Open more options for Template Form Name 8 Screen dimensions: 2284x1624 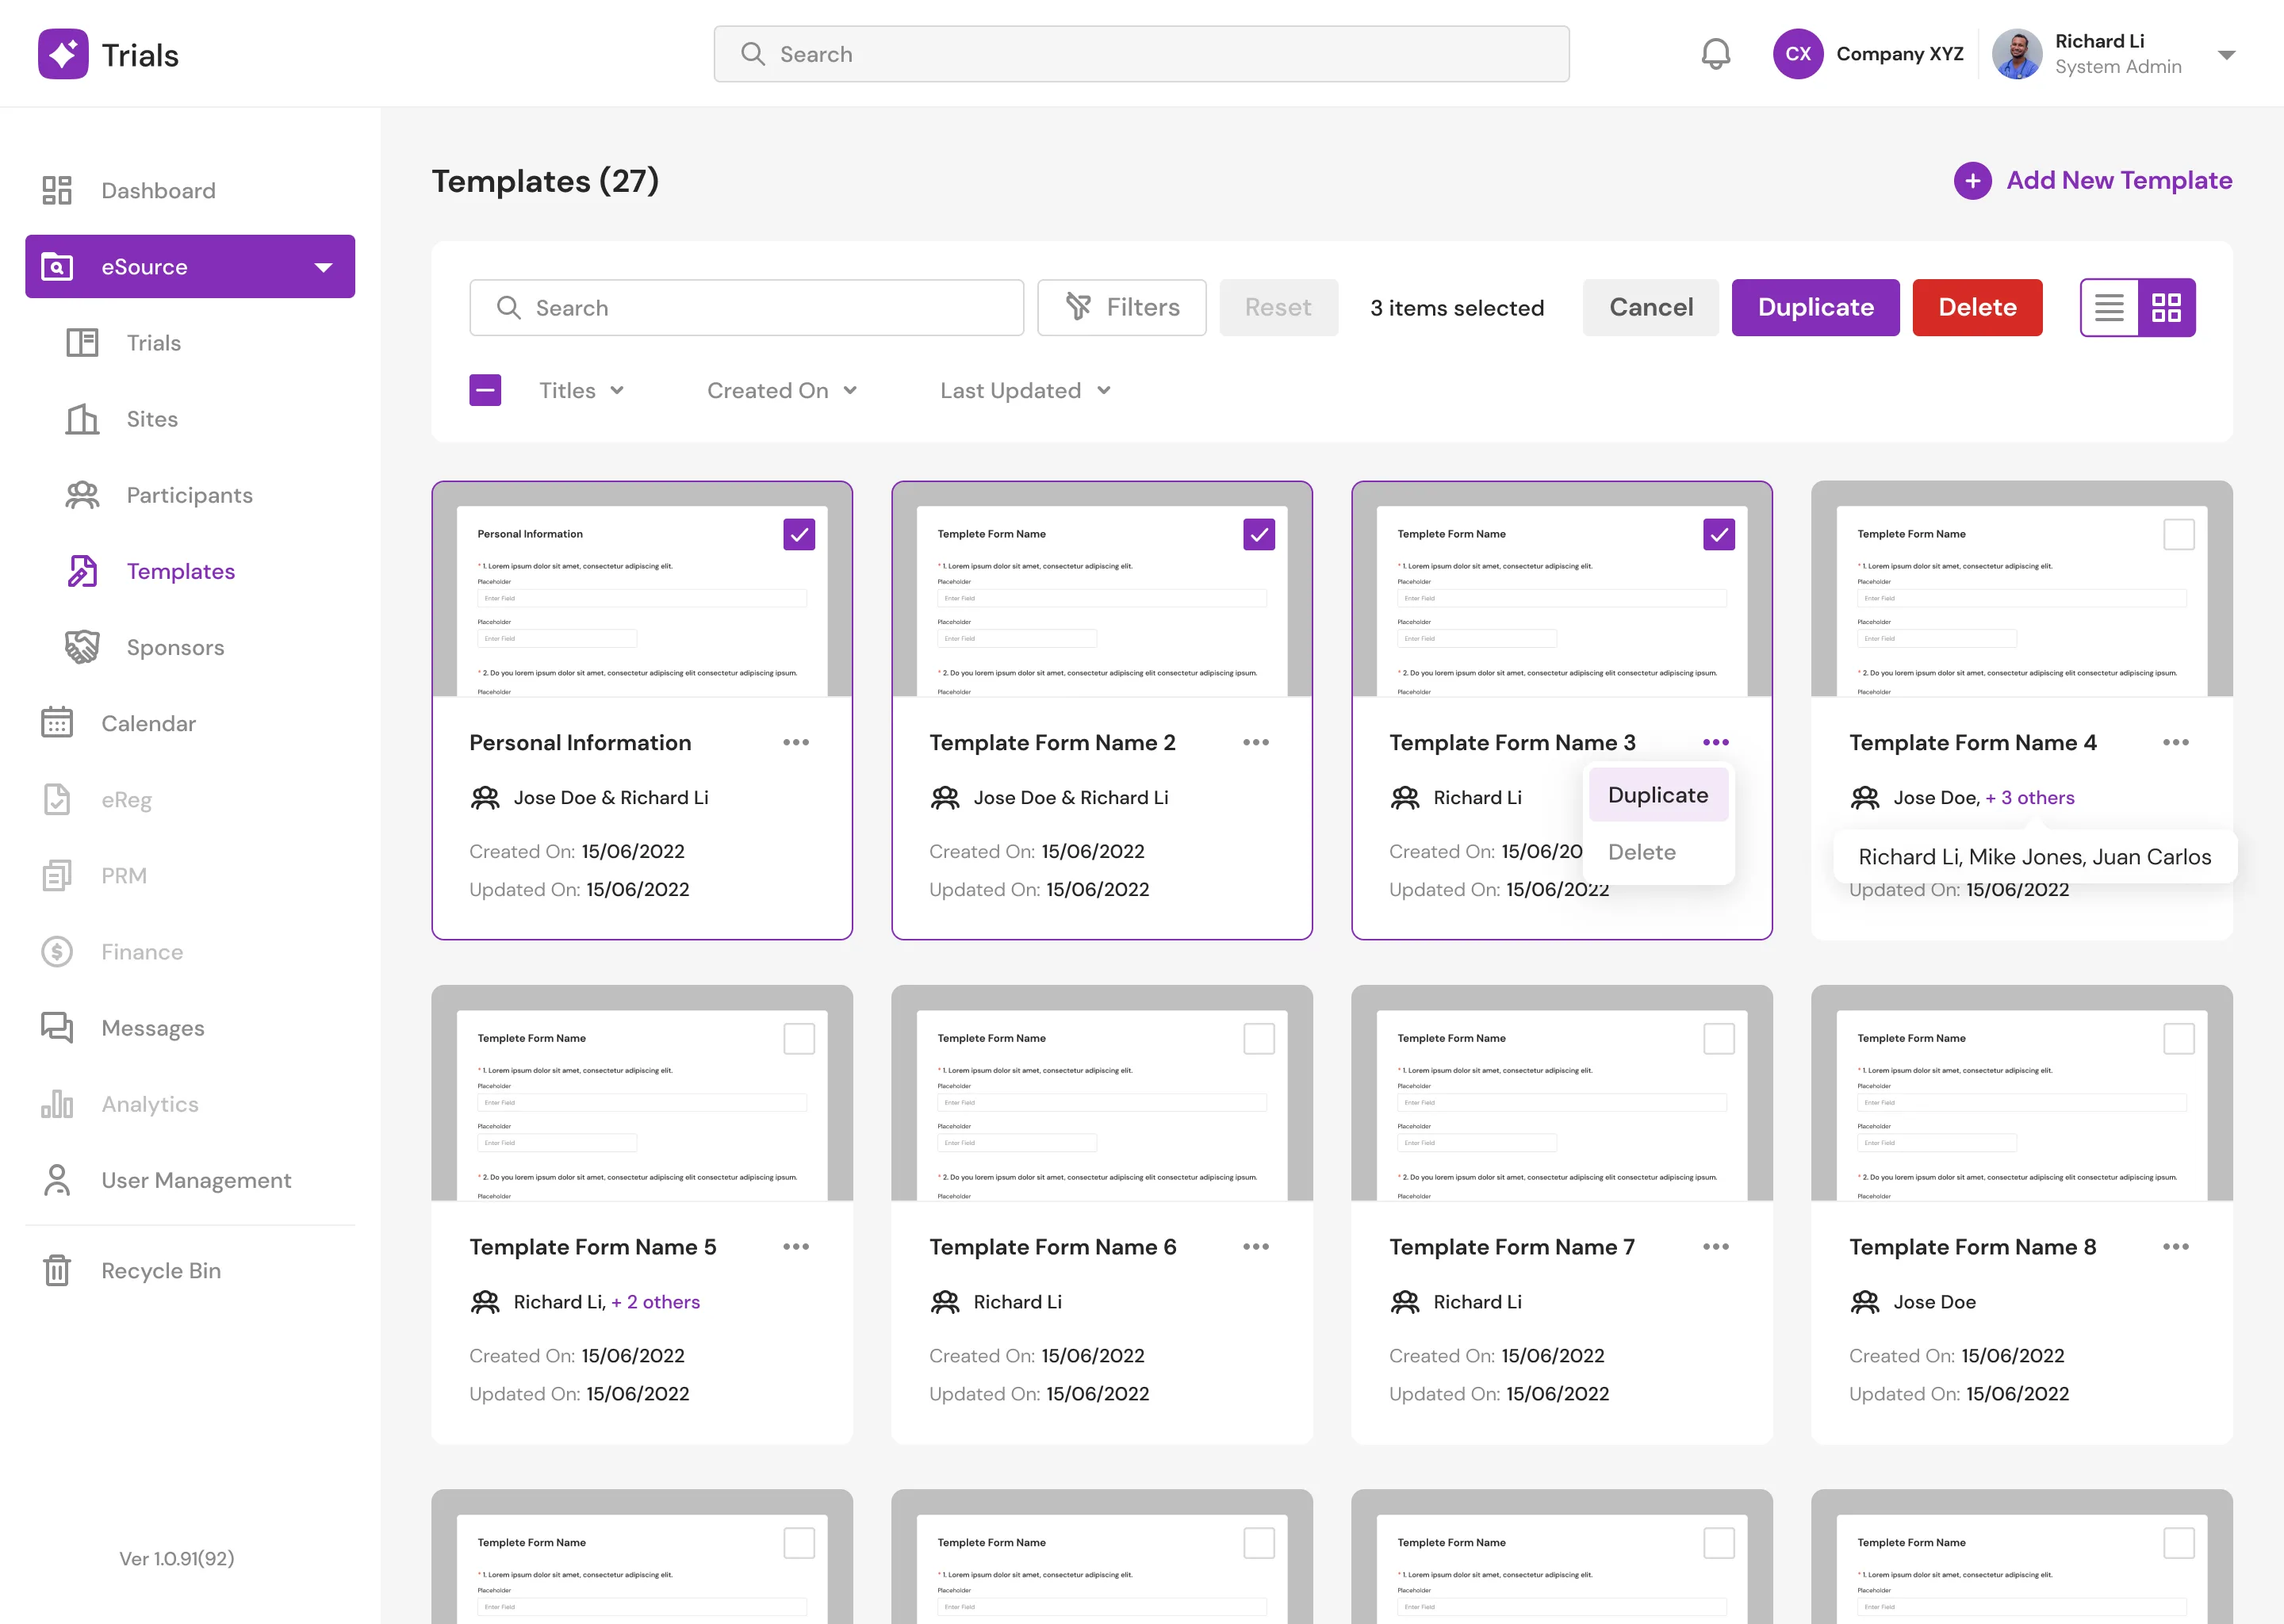[x=2176, y=1246]
